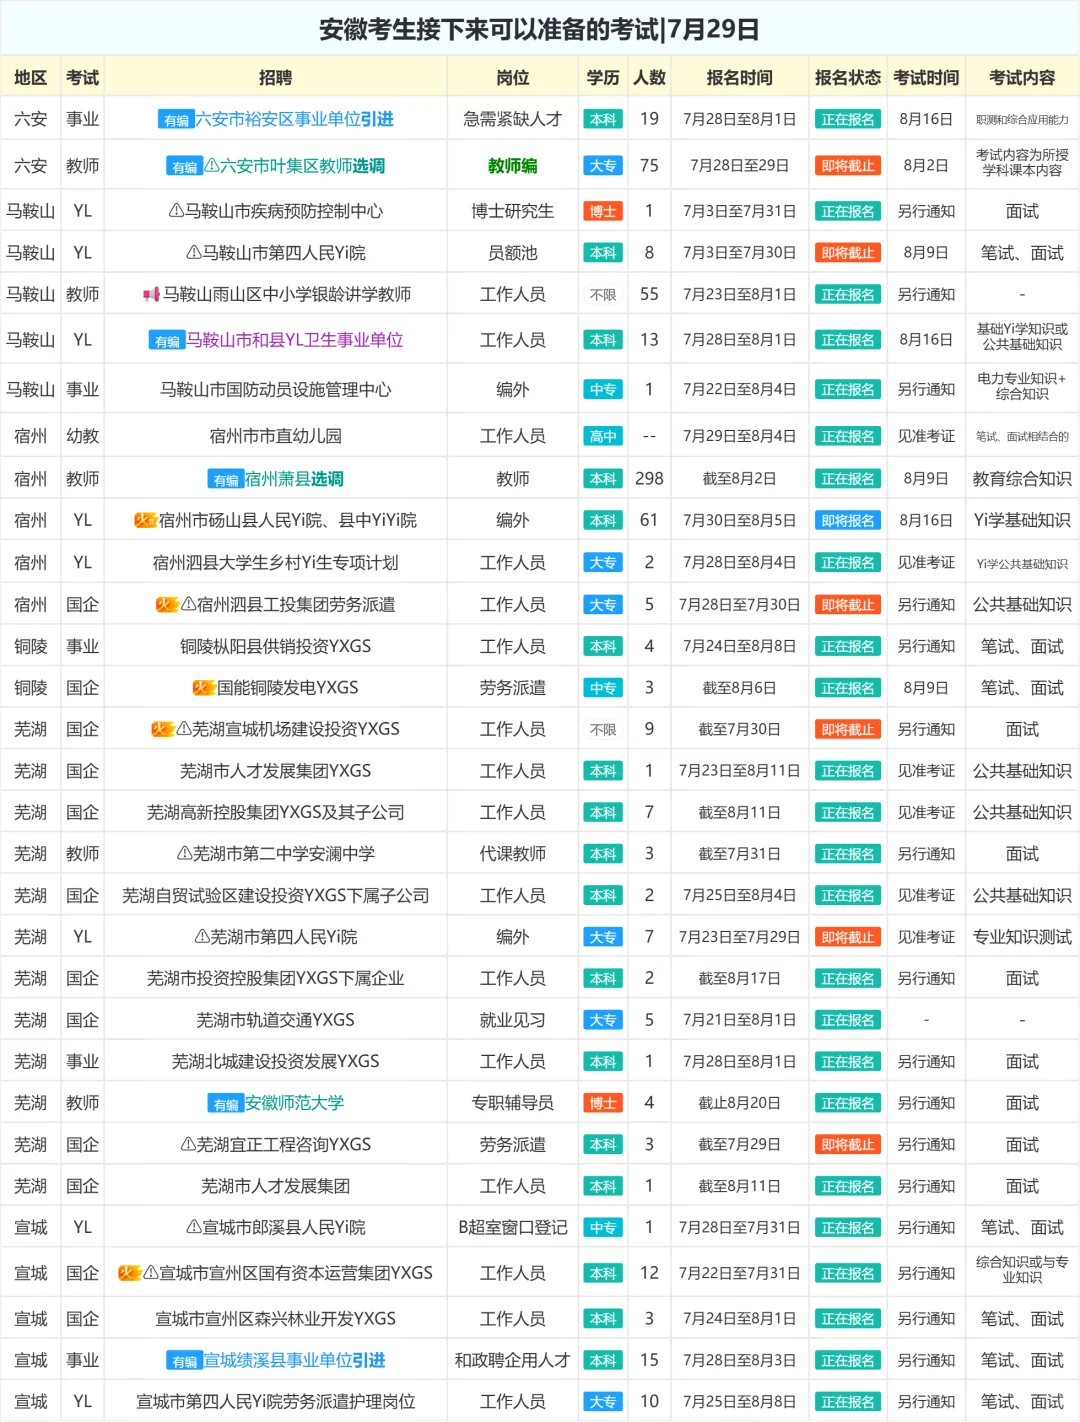The height and width of the screenshot is (1422, 1080).
Task: Click the megaphone icon beside 马鞍山雨山区中小学银龄讲学教师
Action: point(151,295)
